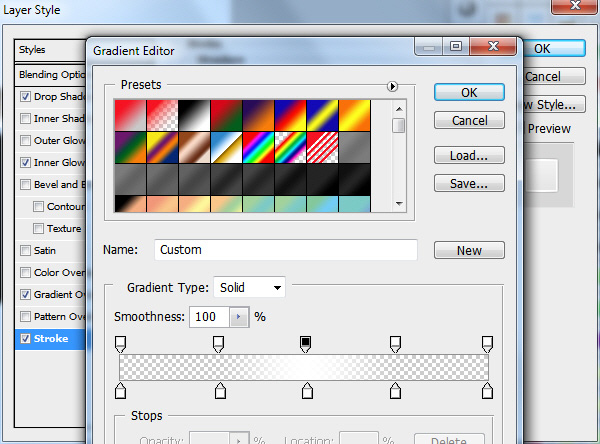This screenshot has height=444, width=600.
Task: Pick the red to green gradient preset
Action: click(x=226, y=116)
